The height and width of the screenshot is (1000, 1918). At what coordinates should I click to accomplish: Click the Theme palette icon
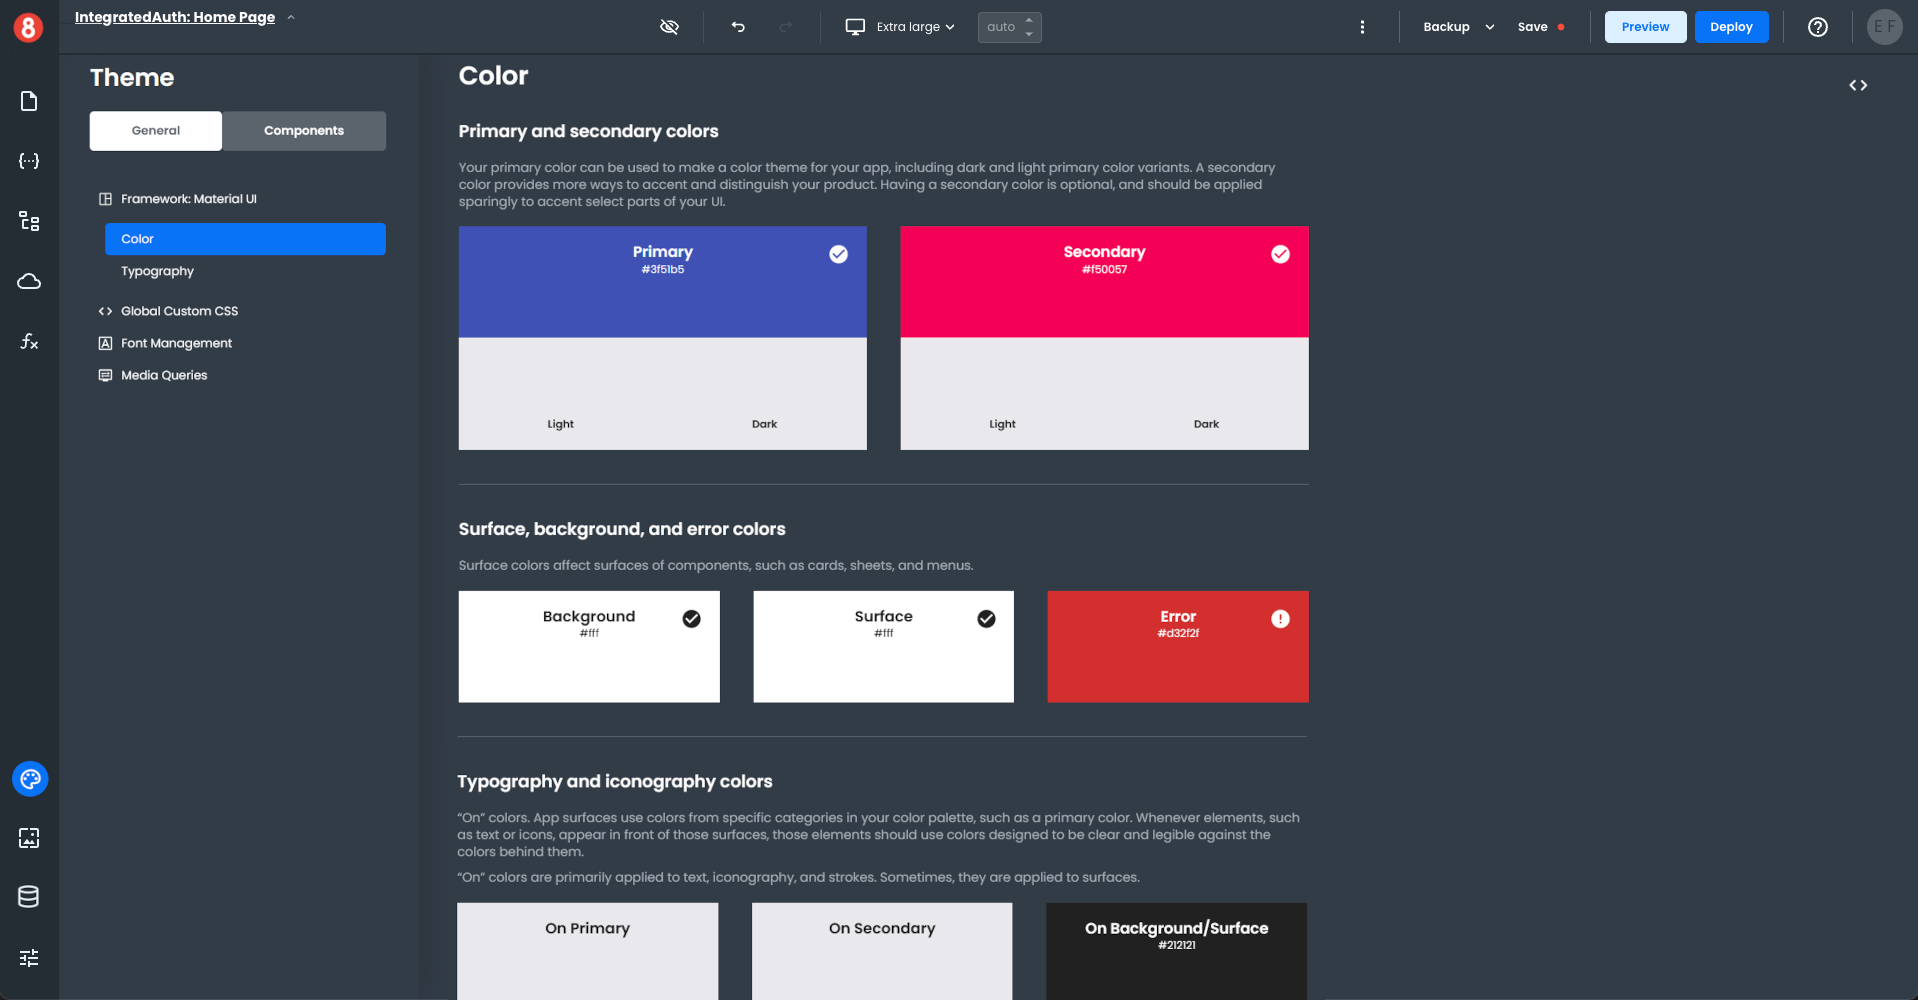tap(30, 779)
